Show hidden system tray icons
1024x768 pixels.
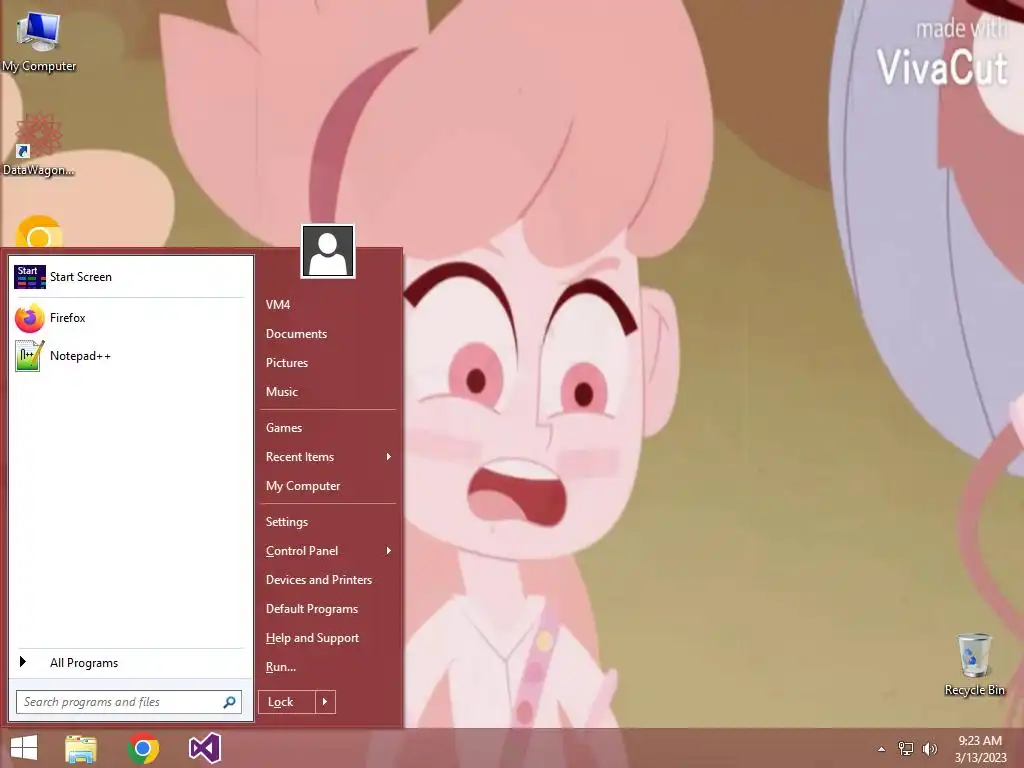pyautogui.click(x=882, y=749)
